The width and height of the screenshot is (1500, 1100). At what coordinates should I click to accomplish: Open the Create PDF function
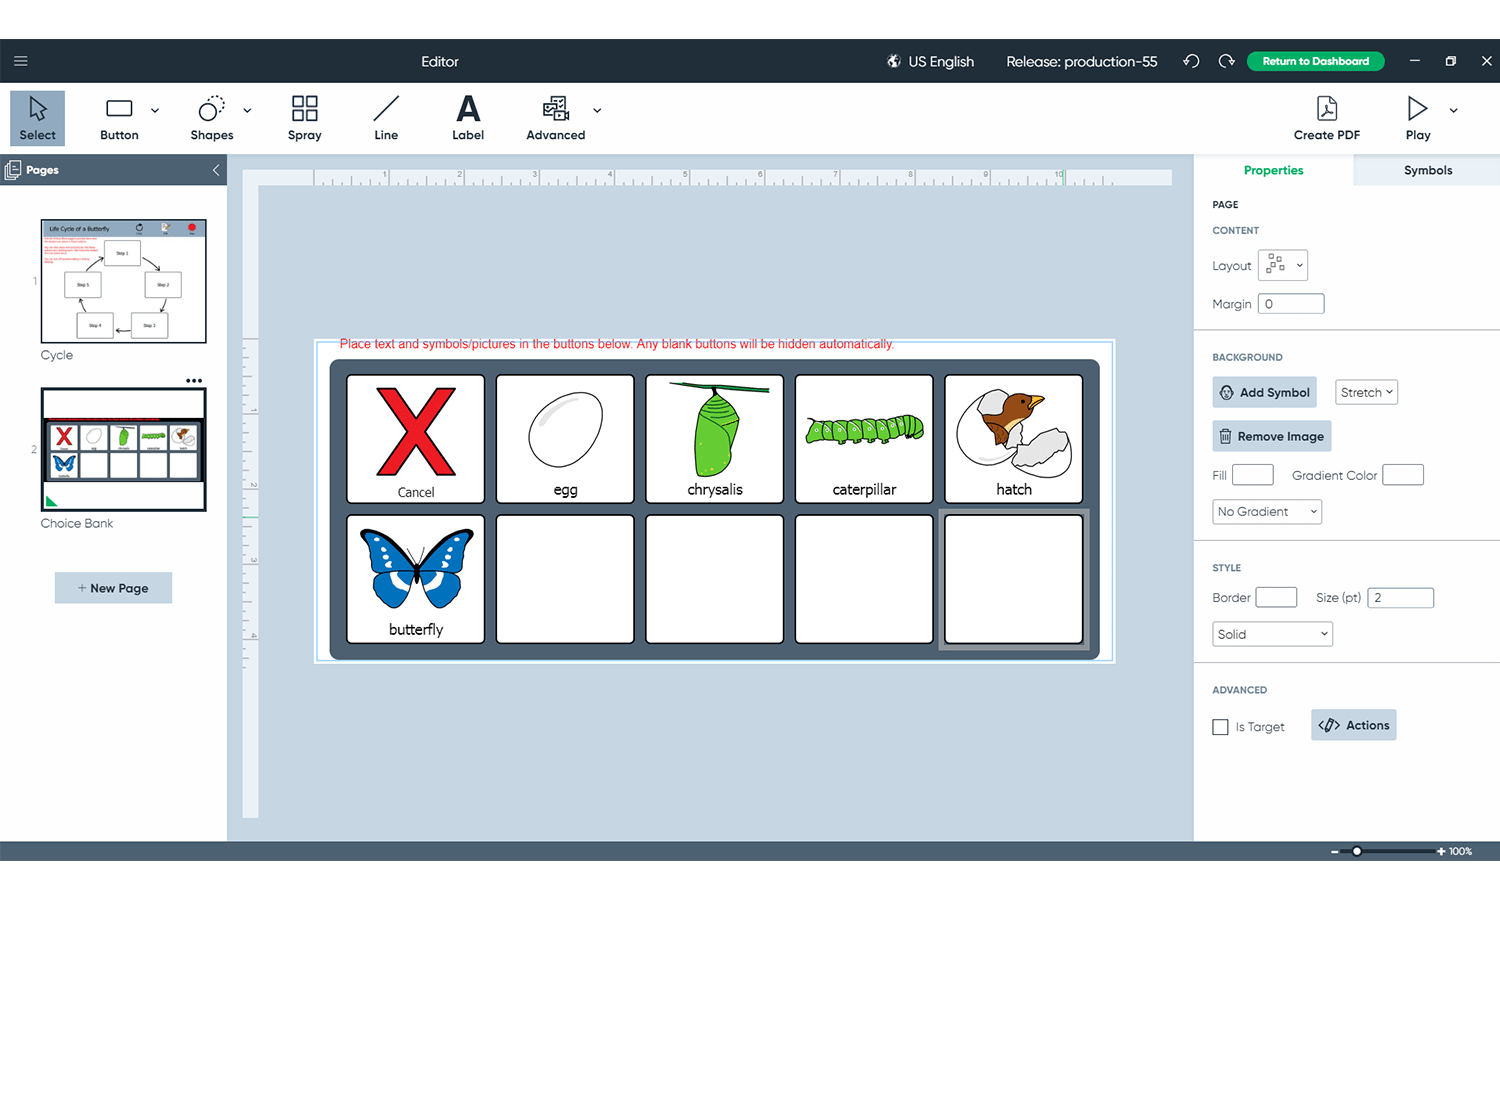click(1326, 117)
